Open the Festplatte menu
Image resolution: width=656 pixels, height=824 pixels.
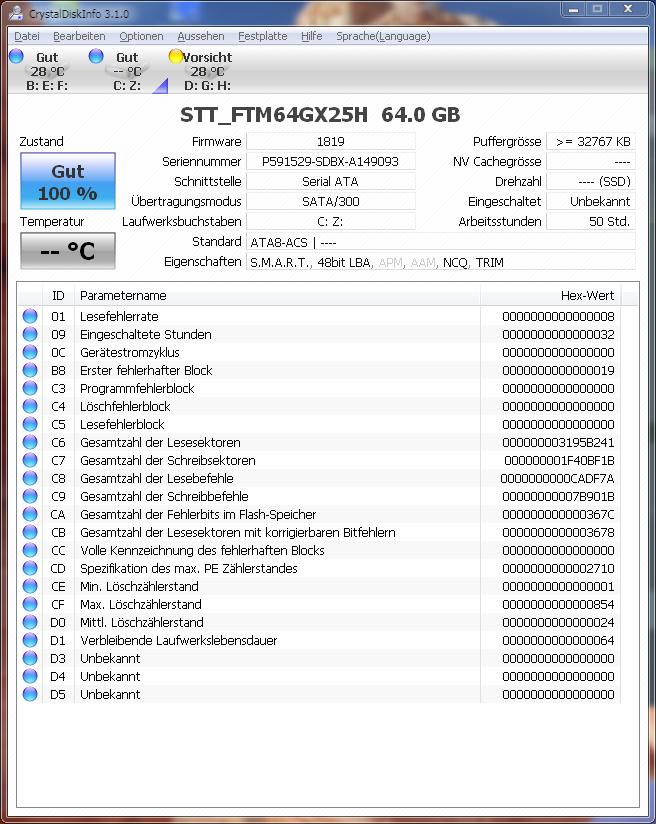(x=263, y=36)
